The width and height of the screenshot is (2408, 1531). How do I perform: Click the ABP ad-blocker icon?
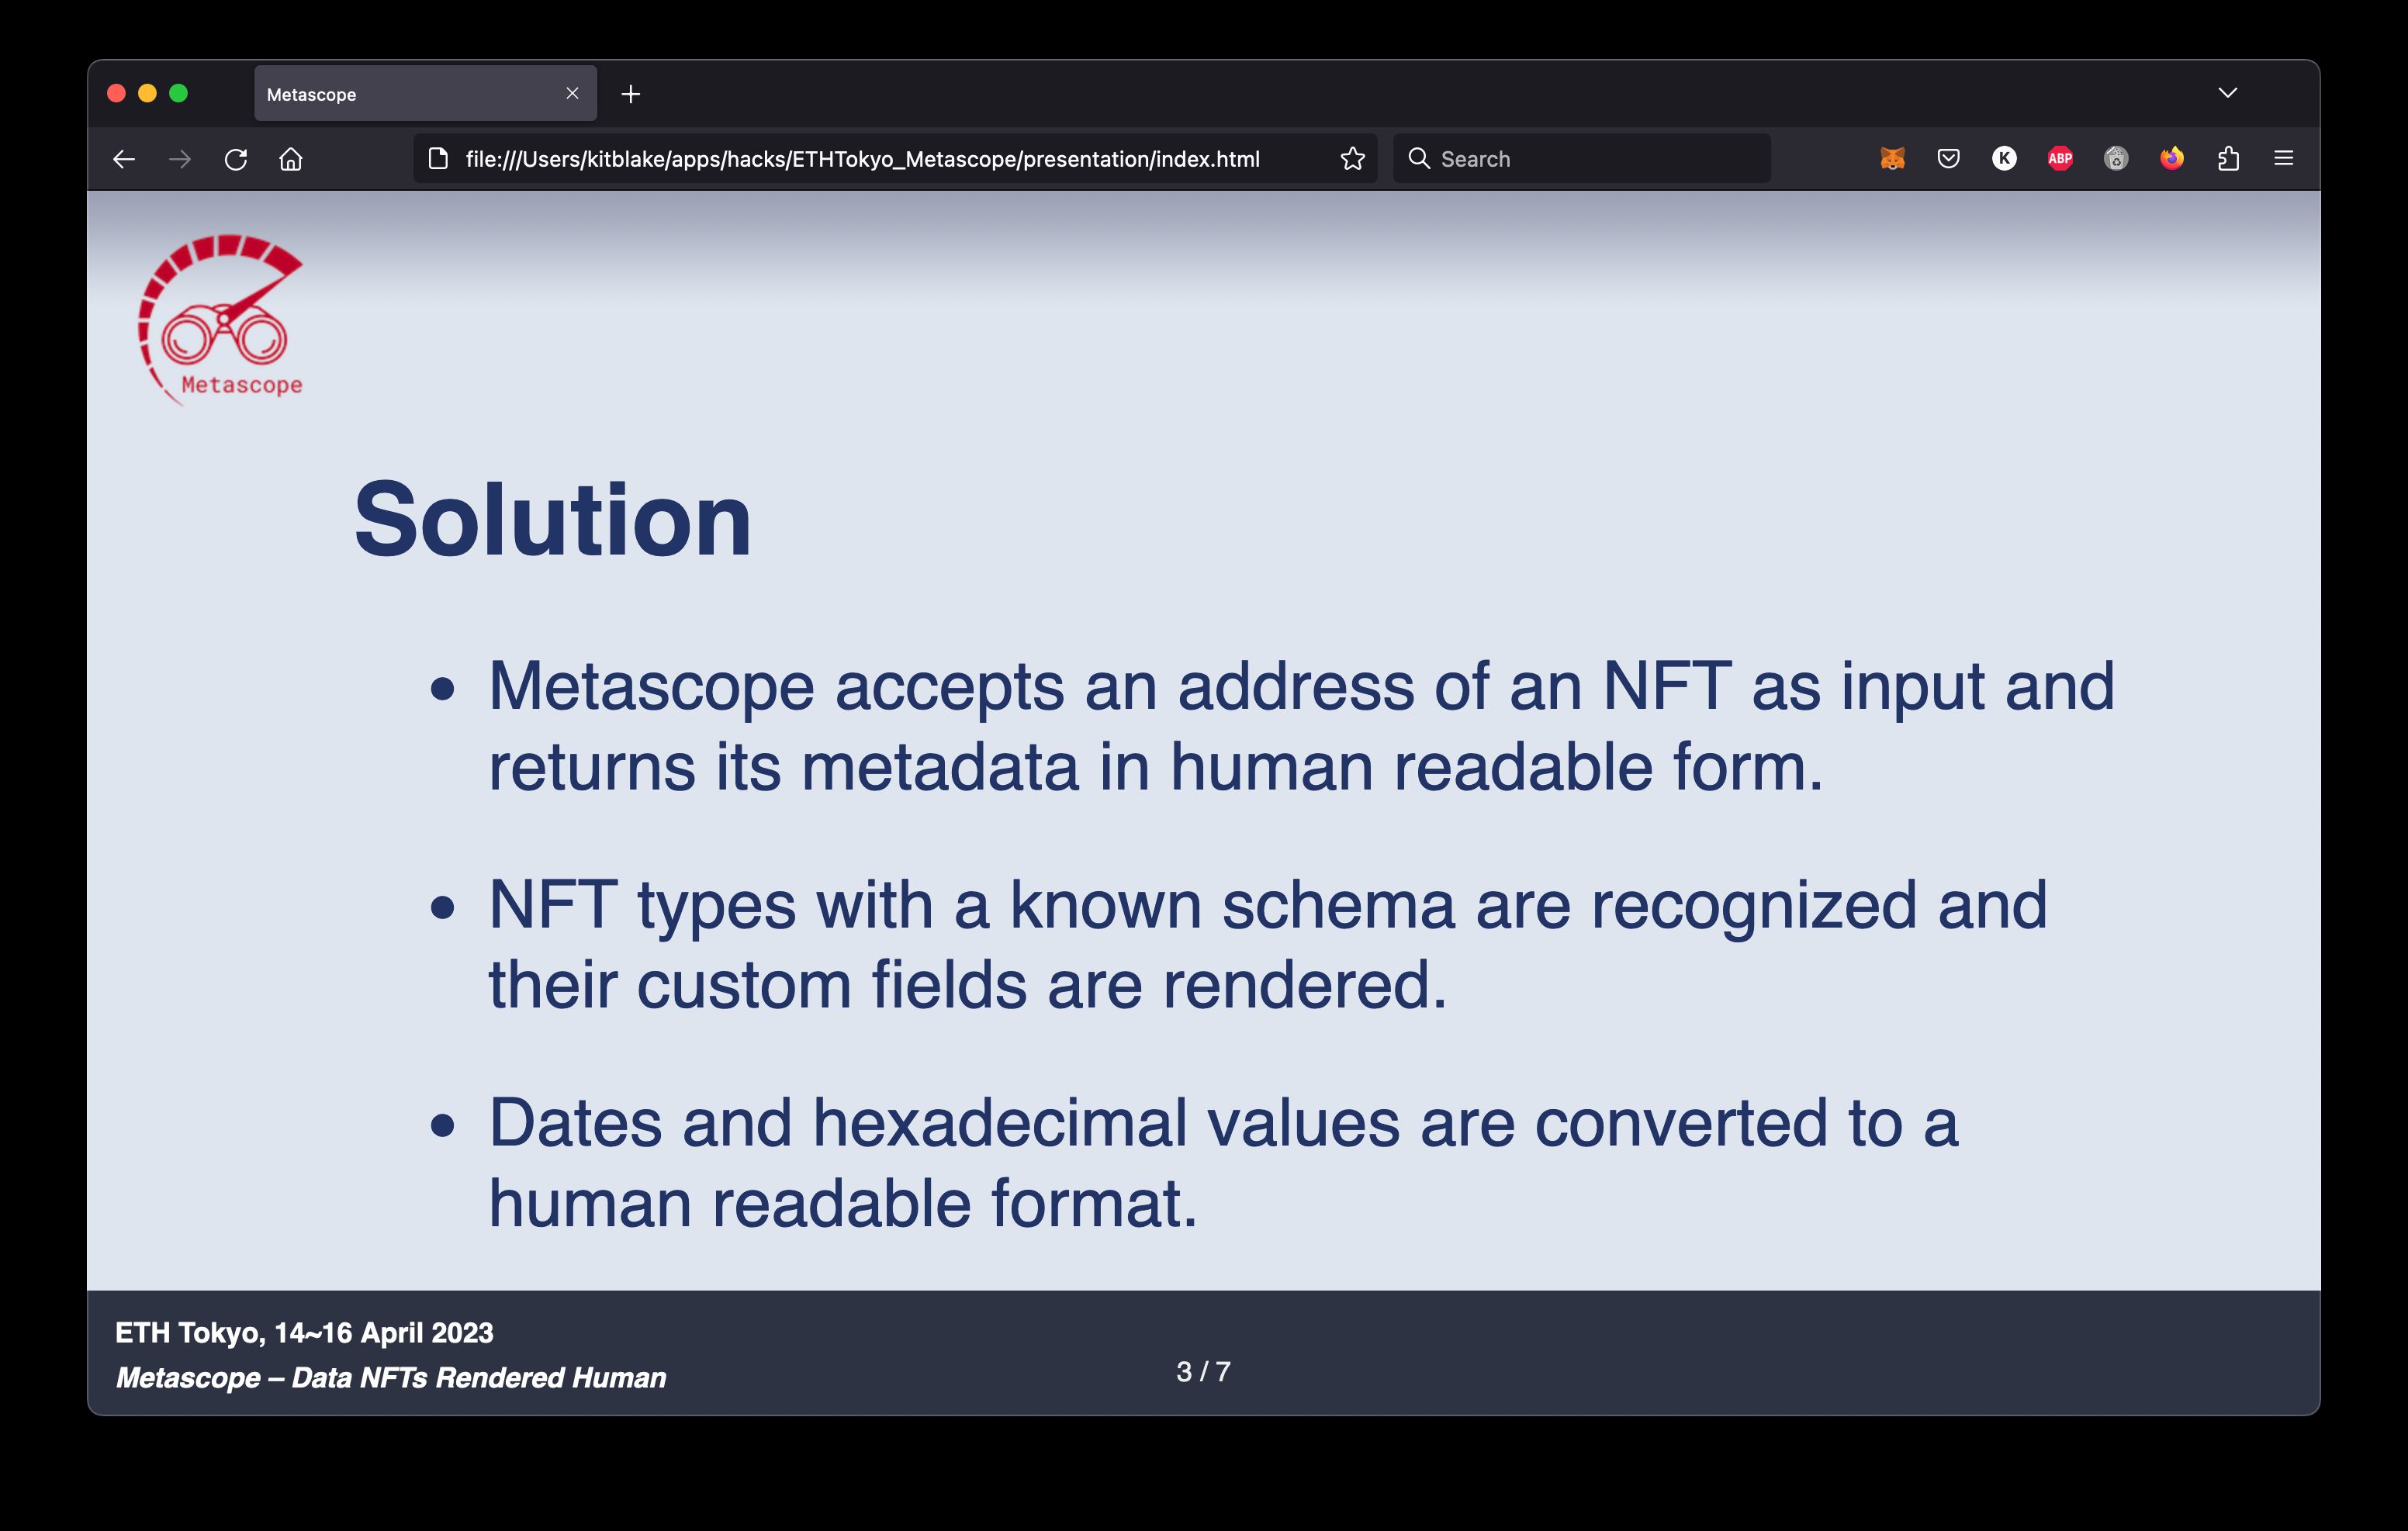point(2059,160)
